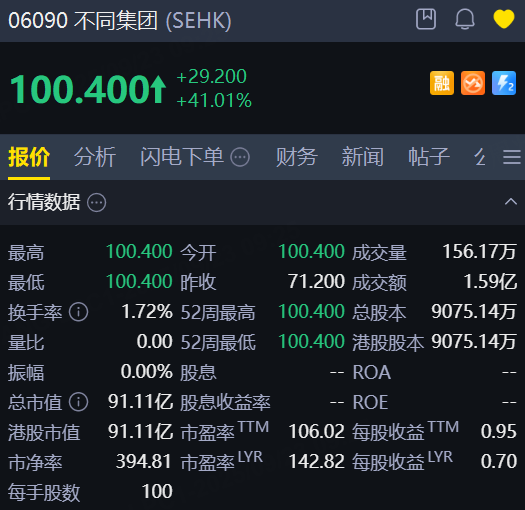Click the change amount +29.200
The image size is (525, 510).
pos(212,76)
